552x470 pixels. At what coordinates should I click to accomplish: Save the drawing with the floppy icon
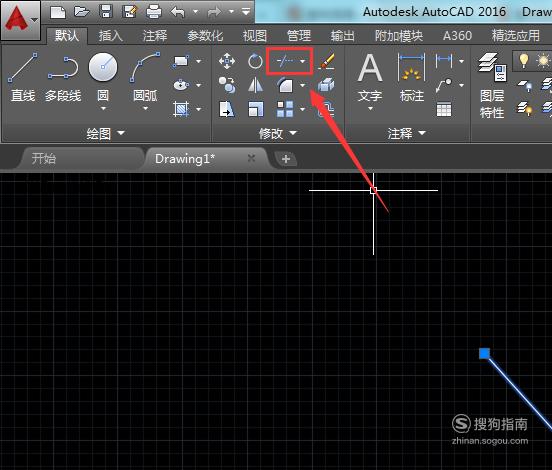106,12
